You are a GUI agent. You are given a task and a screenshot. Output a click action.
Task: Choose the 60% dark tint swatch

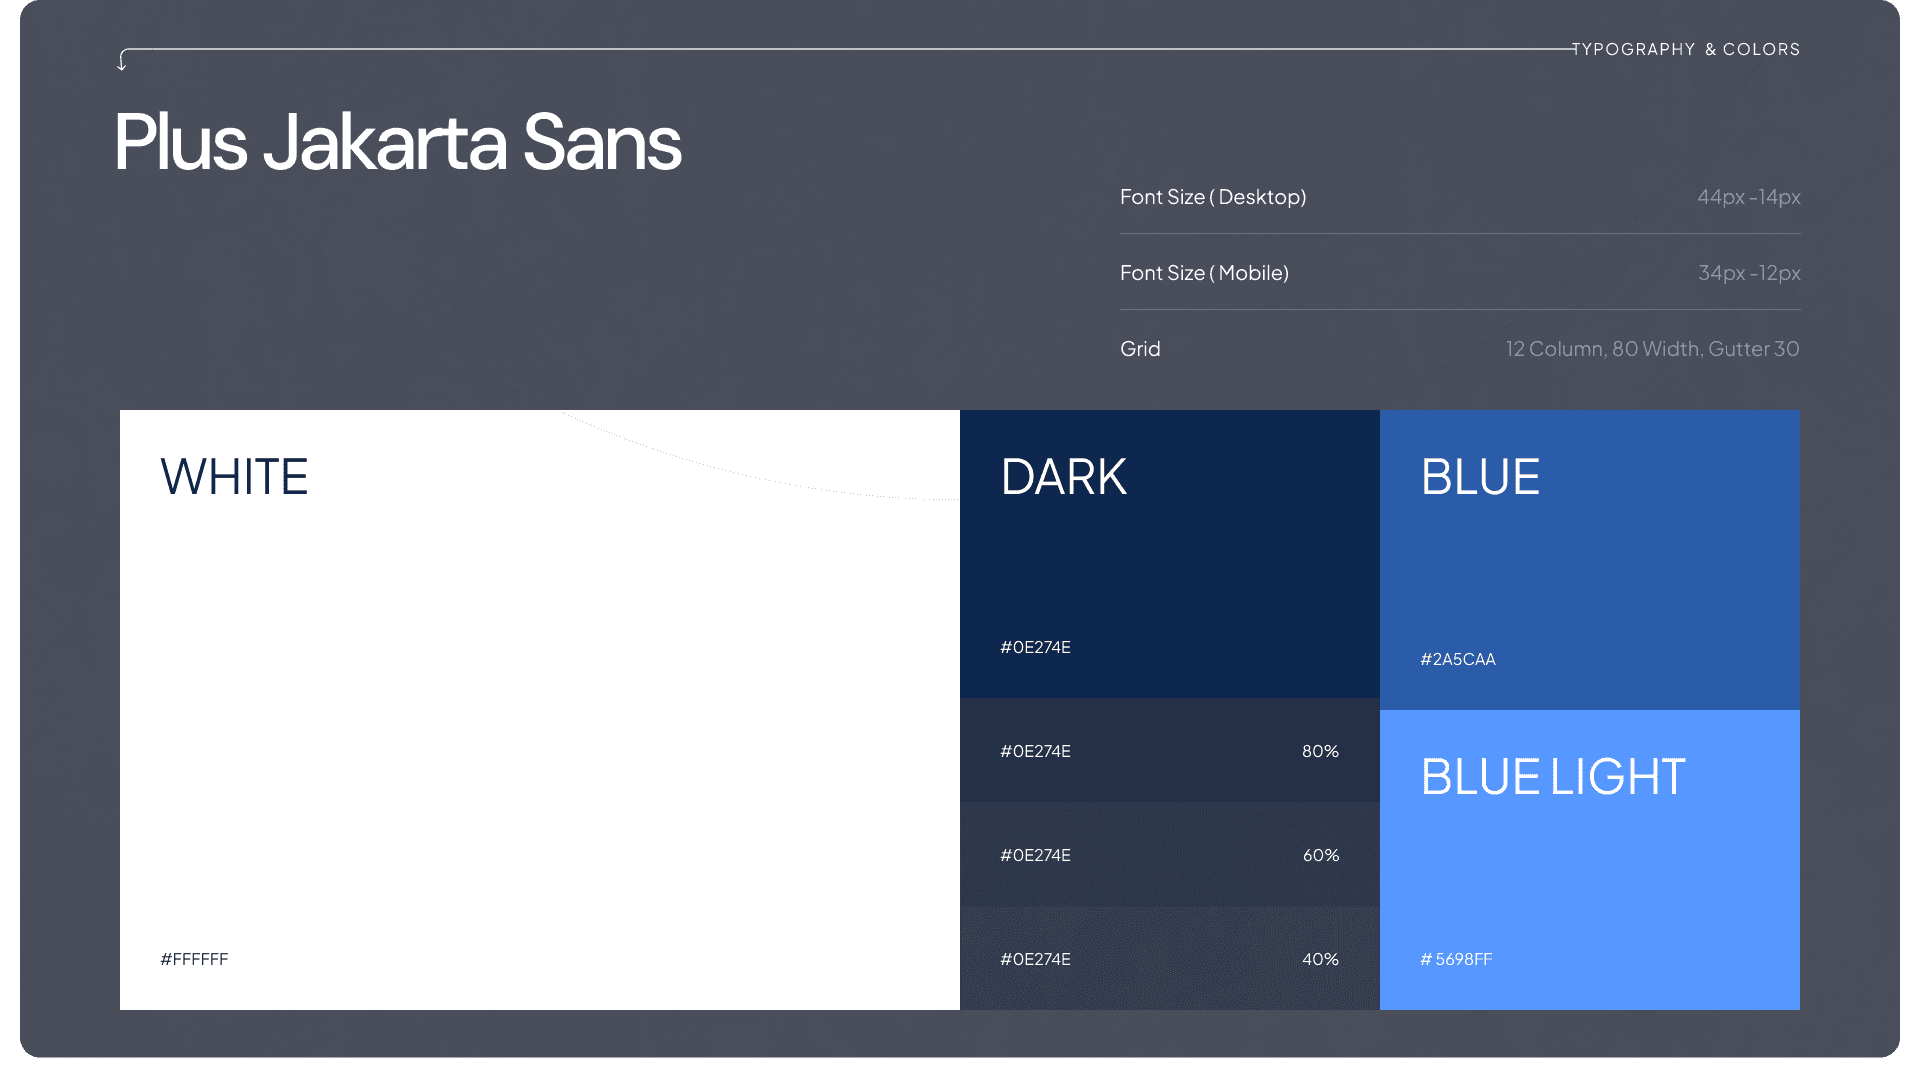[x=1170, y=854]
